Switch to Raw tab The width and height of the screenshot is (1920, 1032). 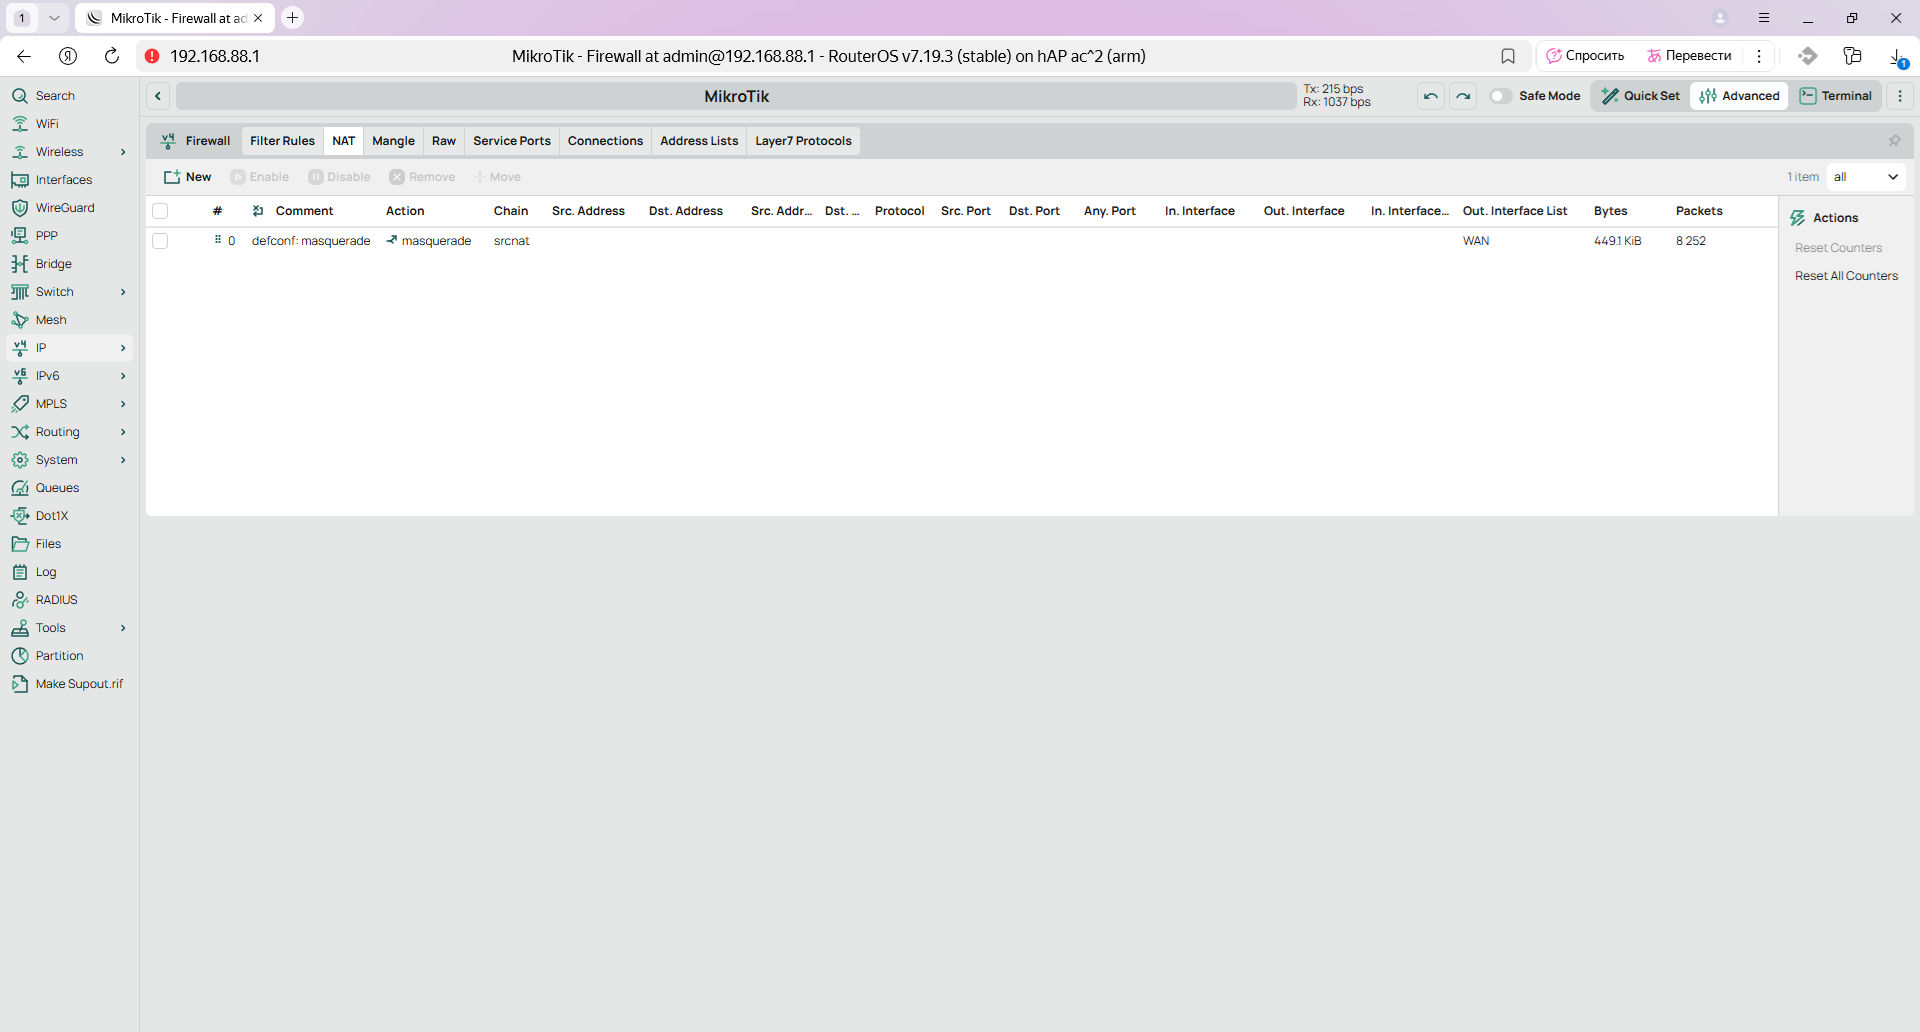pos(444,141)
